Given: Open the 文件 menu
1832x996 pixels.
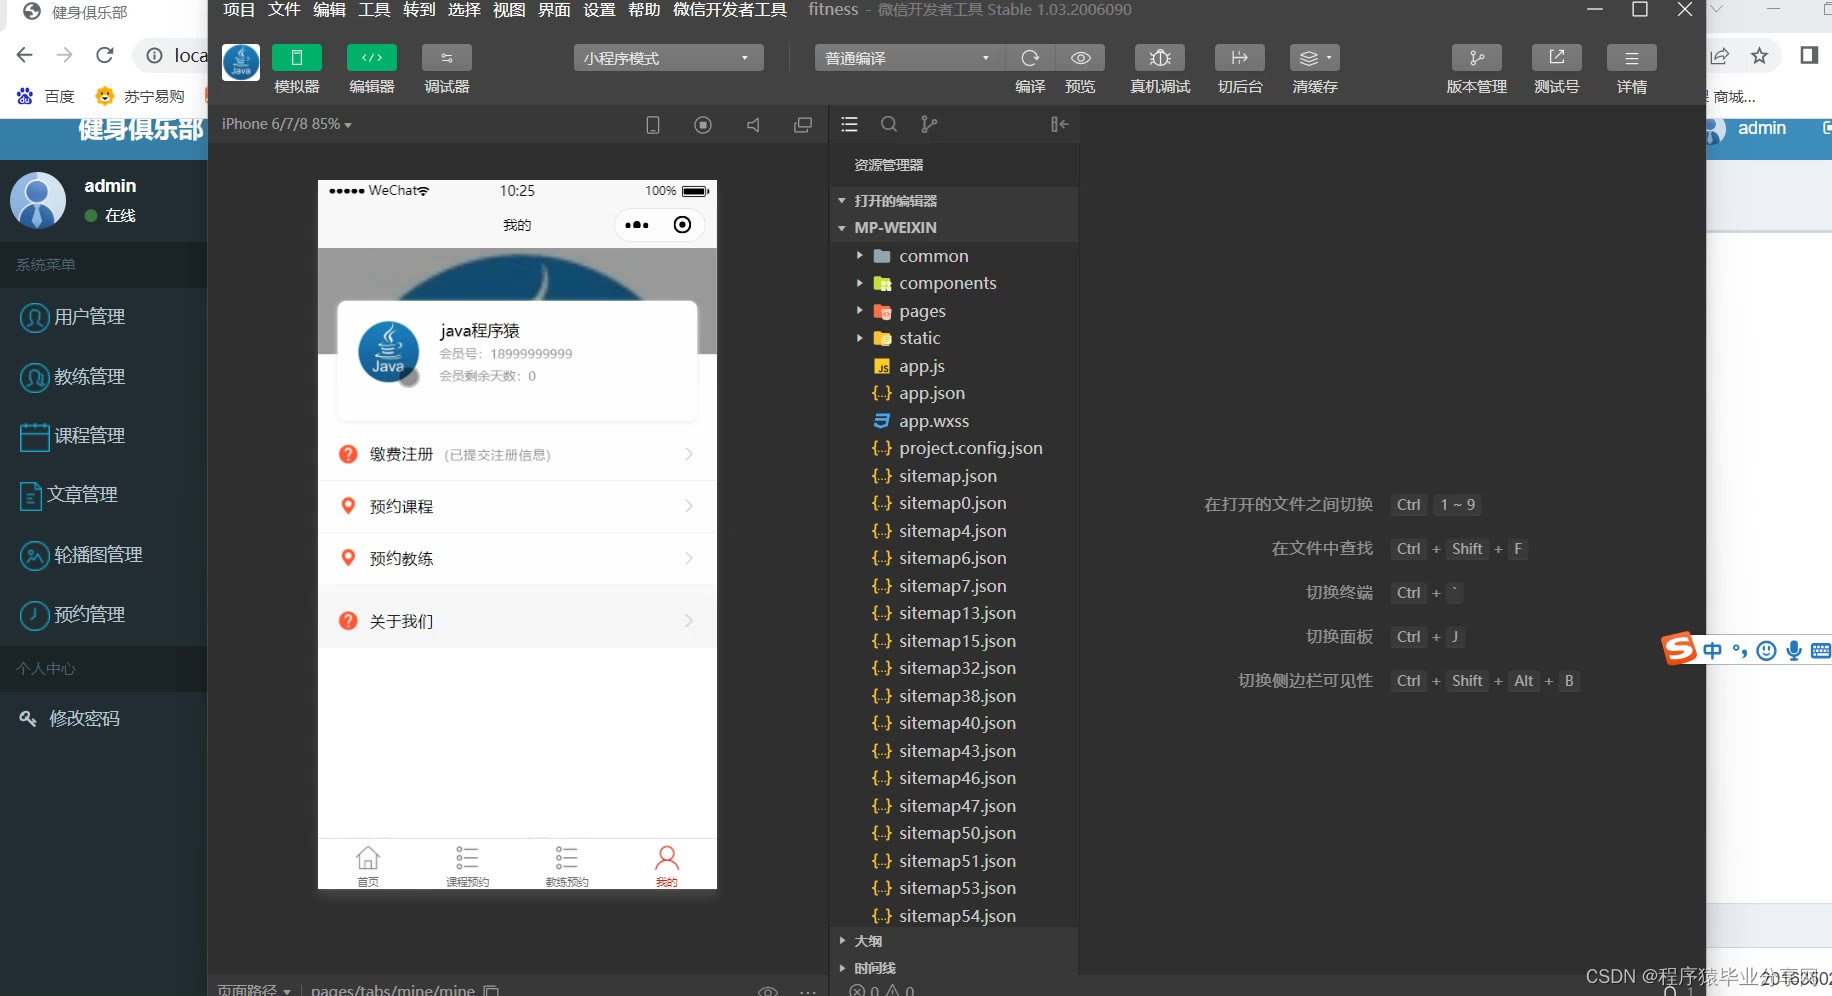Looking at the screenshot, I should pos(284,10).
